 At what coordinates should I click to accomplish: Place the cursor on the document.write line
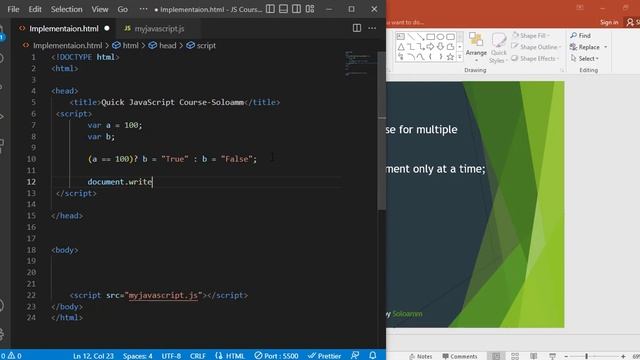(x=120, y=182)
